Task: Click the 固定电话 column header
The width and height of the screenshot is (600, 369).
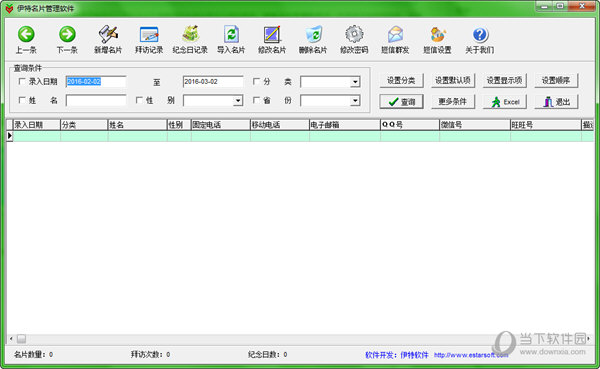Action: click(x=221, y=125)
